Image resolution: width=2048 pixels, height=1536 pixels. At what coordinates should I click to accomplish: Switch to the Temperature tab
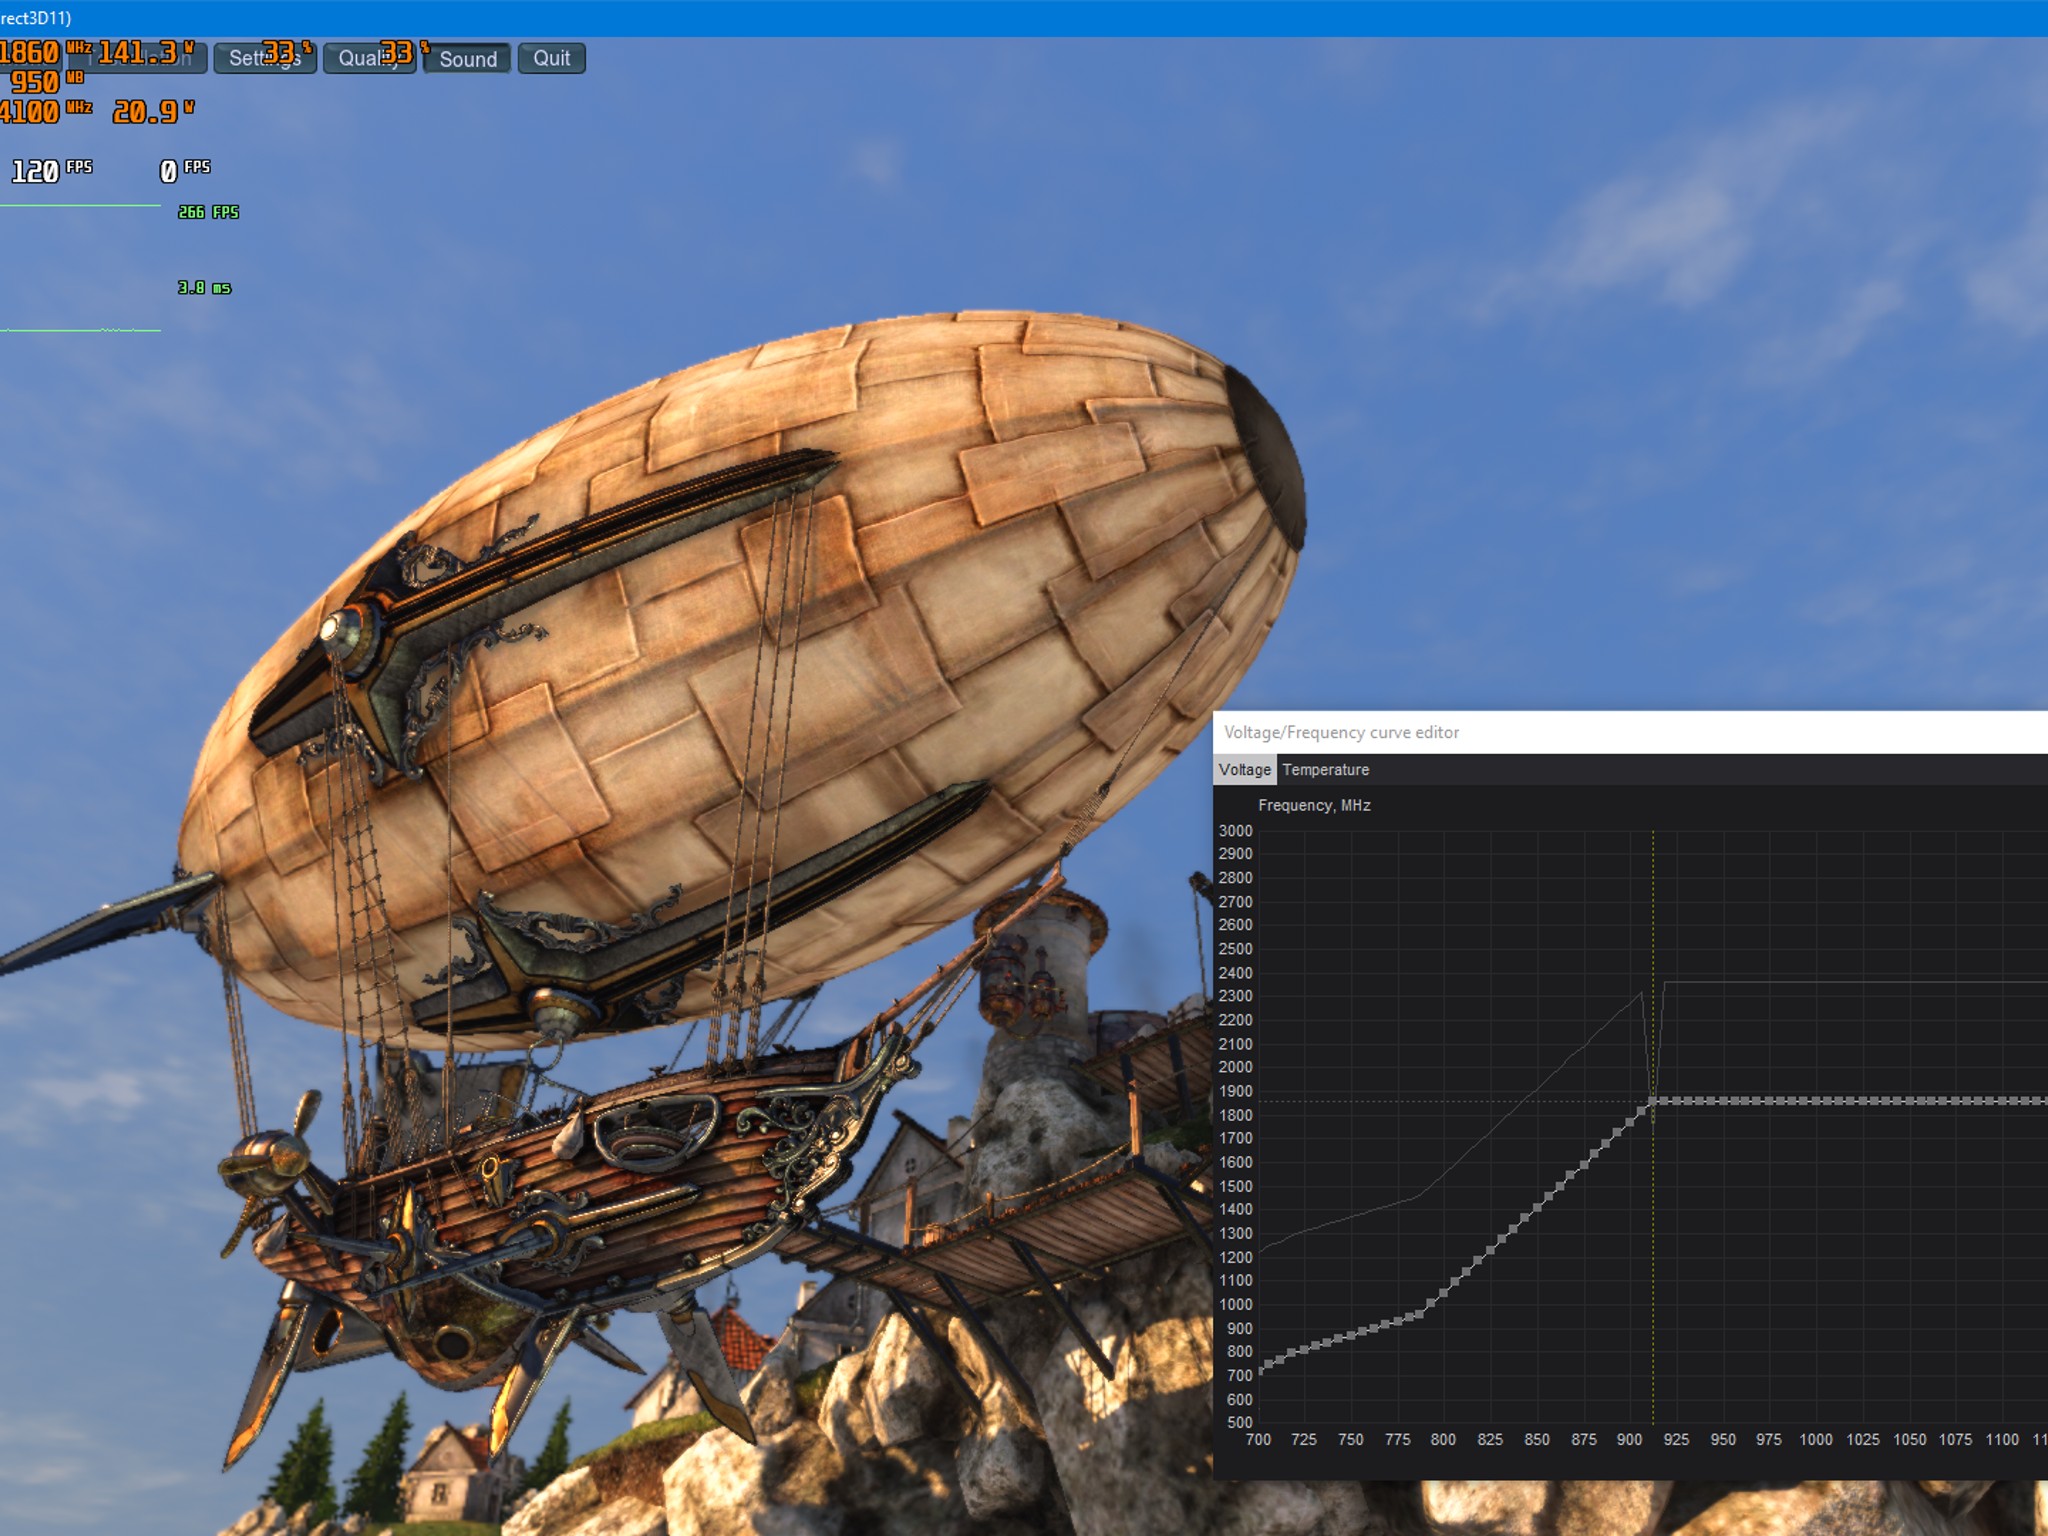(1325, 769)
